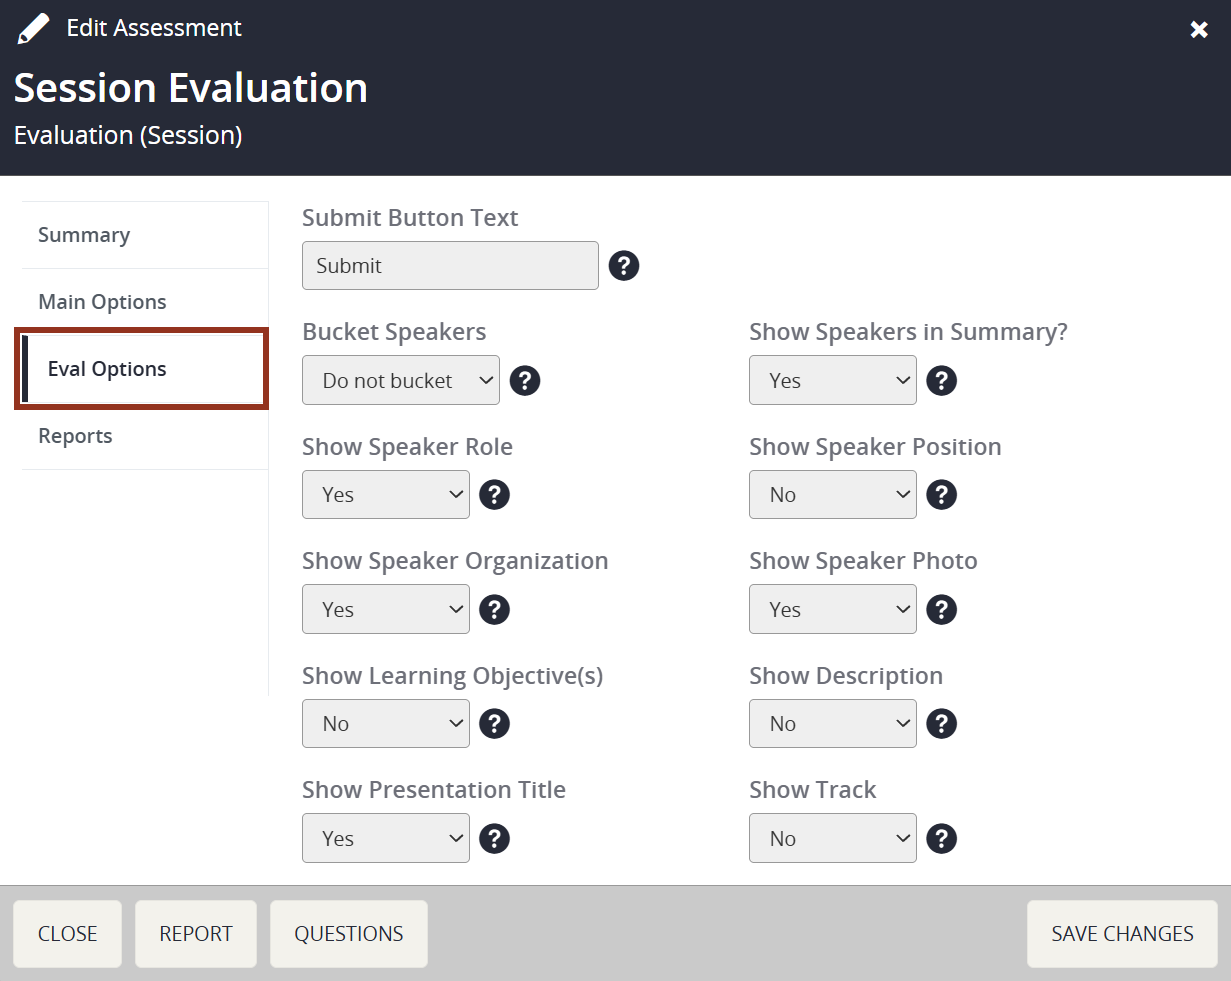
Task: Click help icon for Show Track
Action: (x=942, y=839)
